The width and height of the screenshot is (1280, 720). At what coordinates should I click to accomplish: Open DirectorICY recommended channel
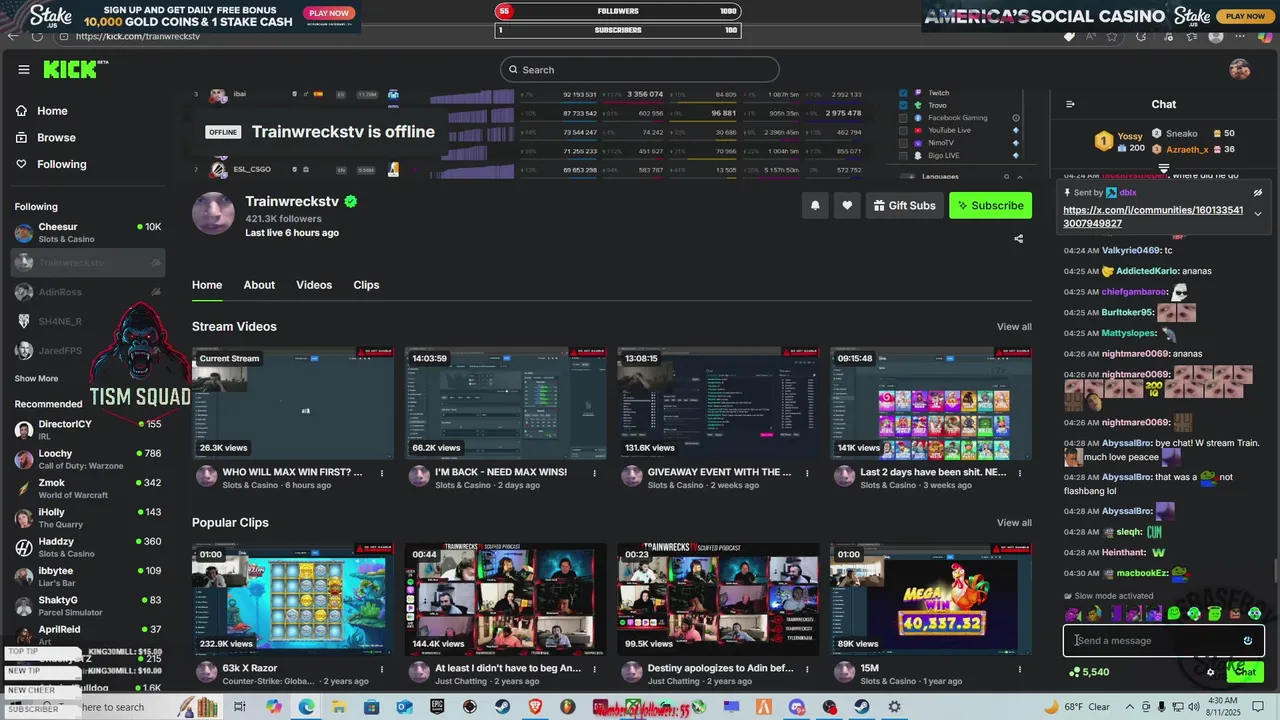pos(88,430)
